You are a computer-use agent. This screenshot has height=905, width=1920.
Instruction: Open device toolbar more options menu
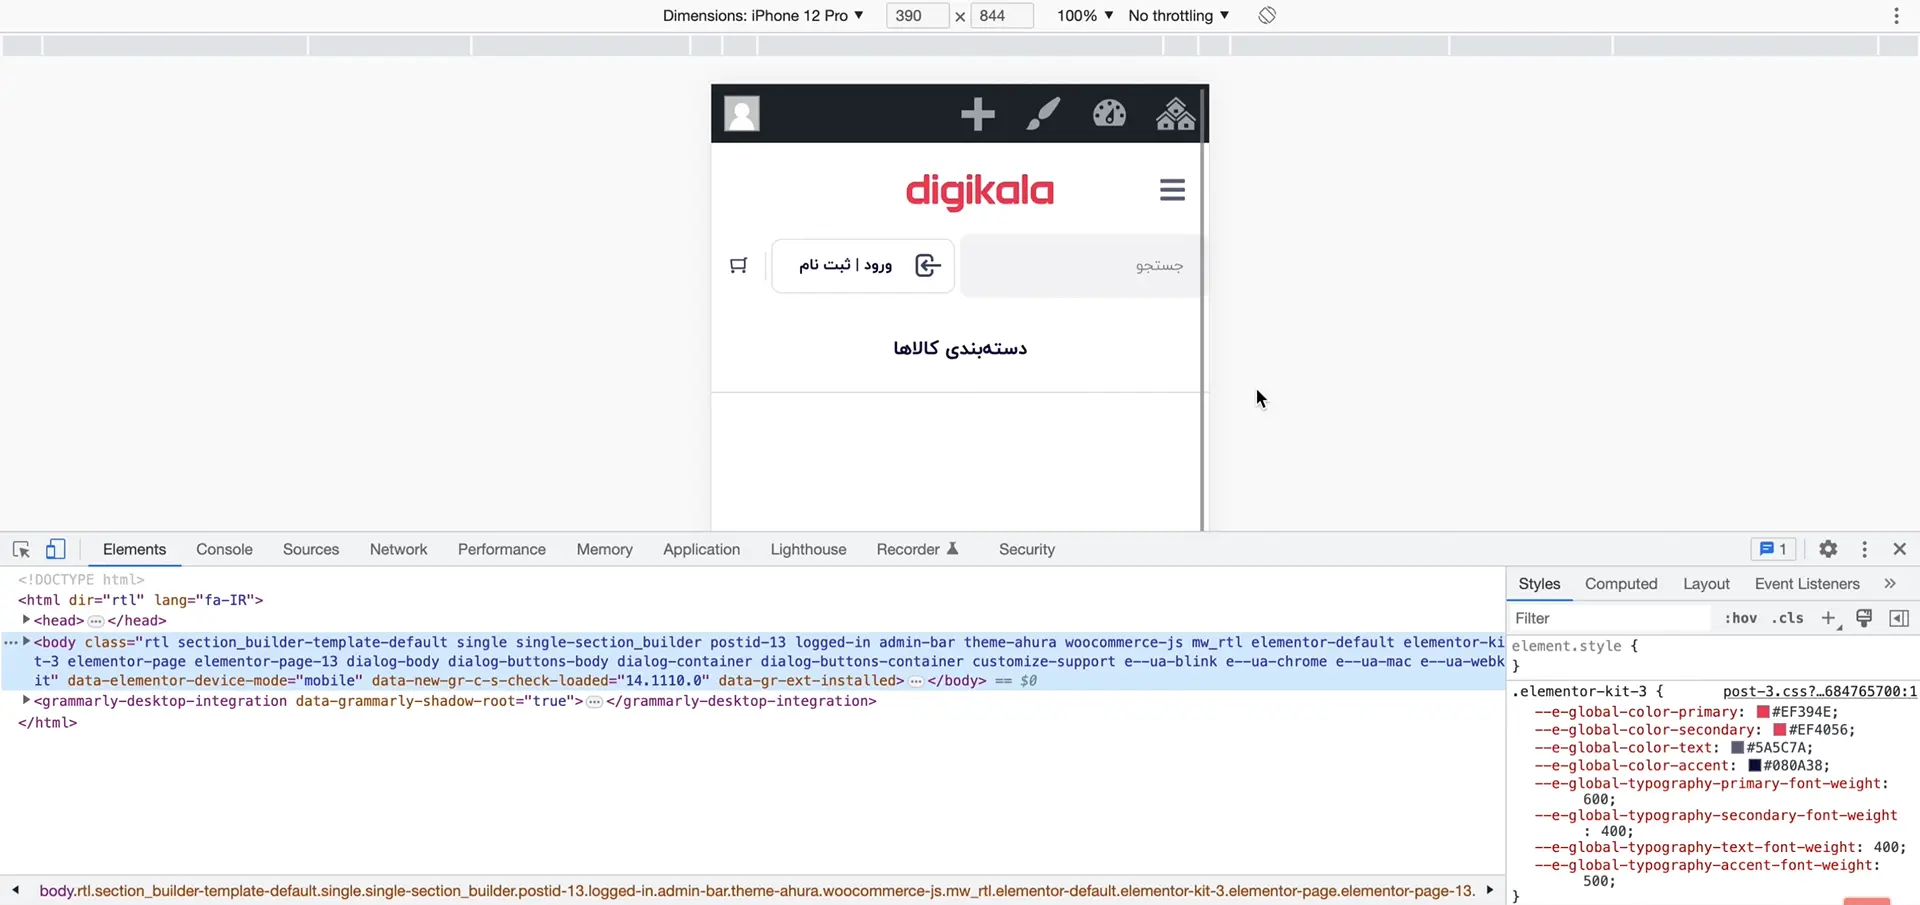pyautogui.click(x=1896, y=15)
